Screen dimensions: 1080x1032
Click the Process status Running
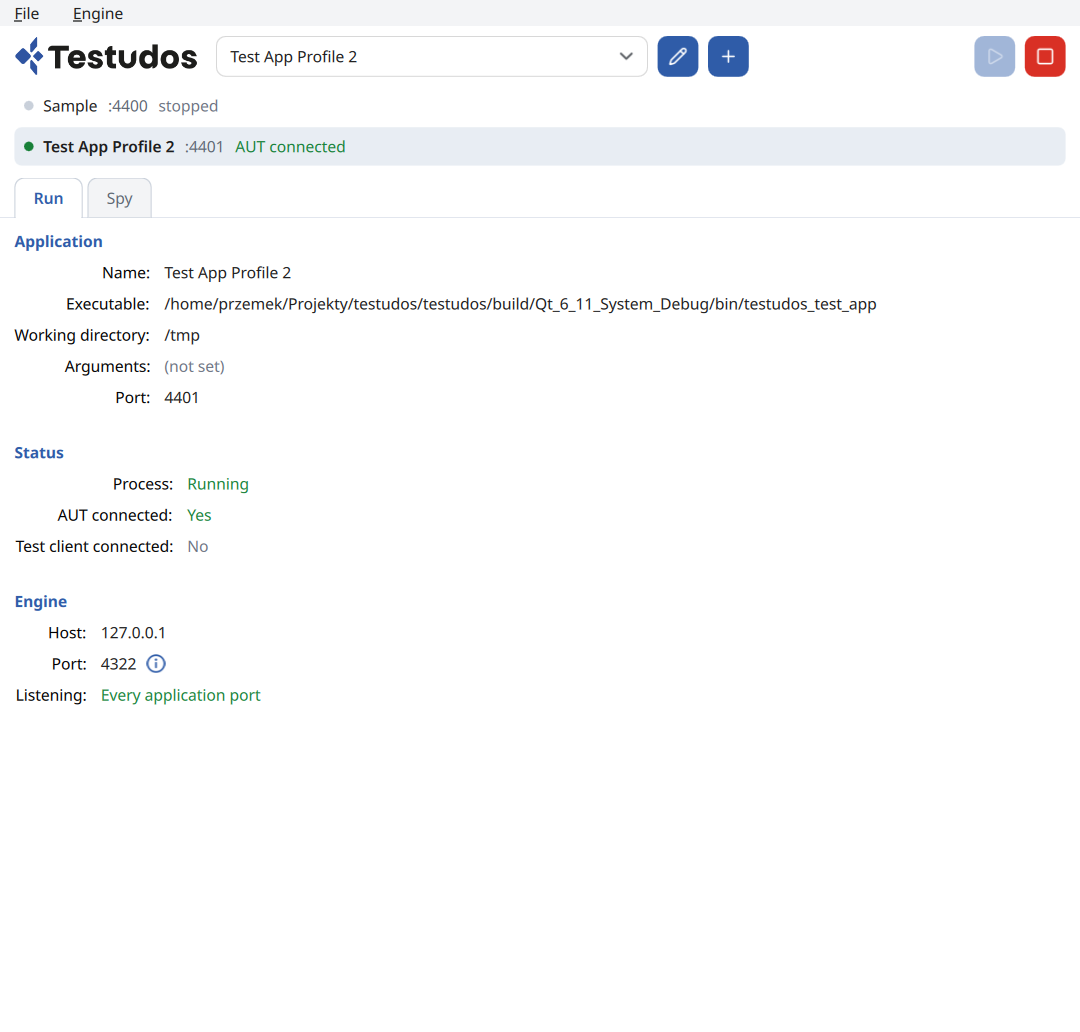pos(218,484)
